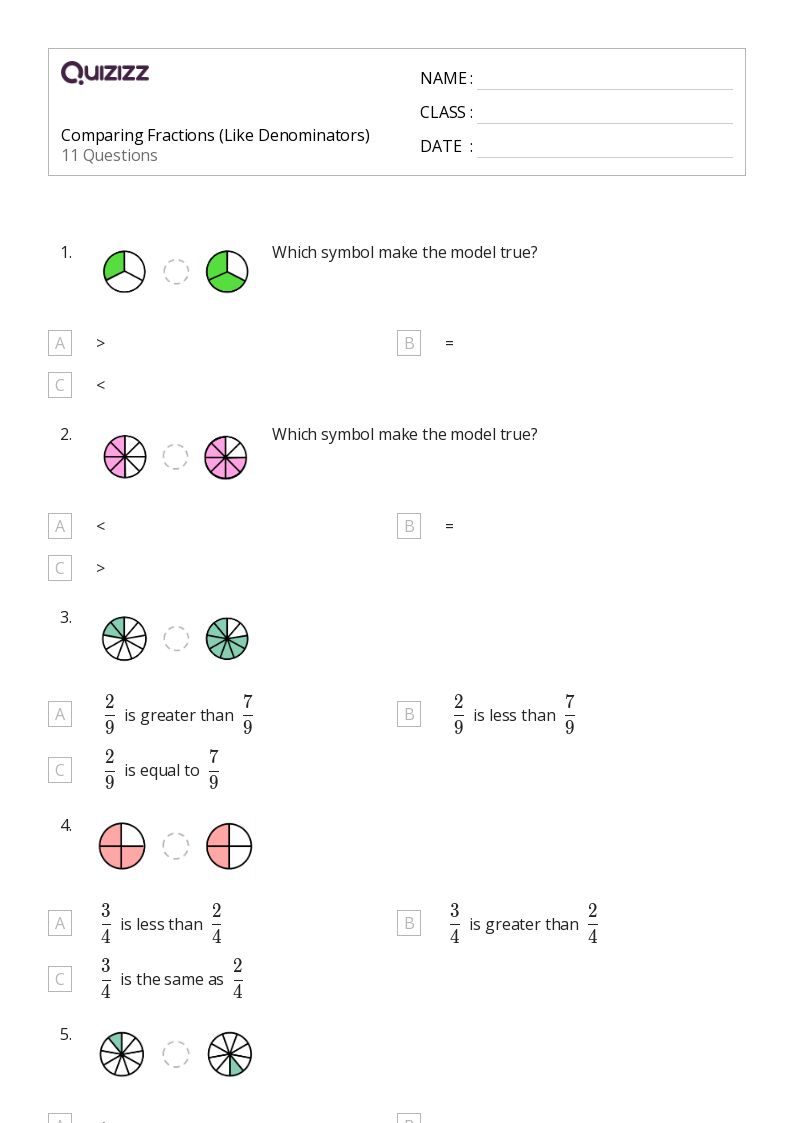Image resolution: width=794 pixels, height=1123 pixels.
Task: Check box C '3/4 is the same as 2/4'
Action: [x=60, y=978]
